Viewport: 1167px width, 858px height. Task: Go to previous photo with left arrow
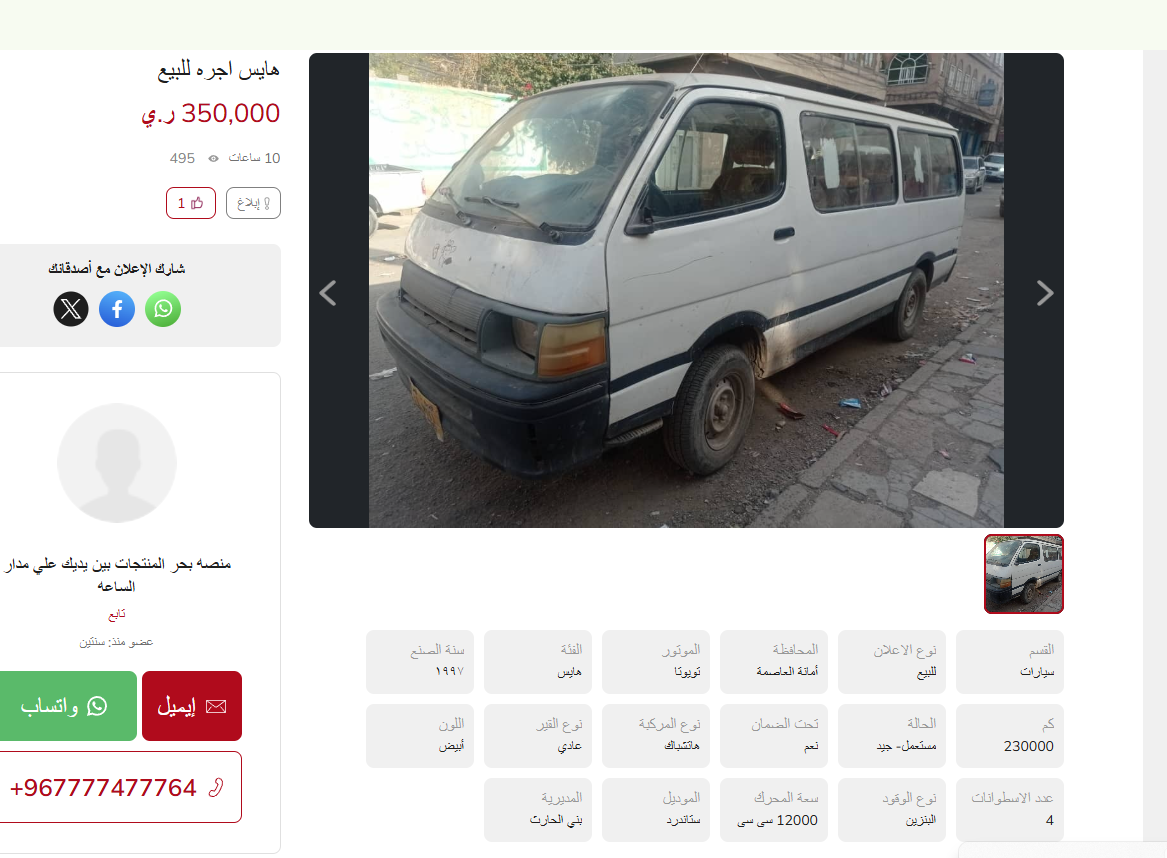tap(328, 293)
